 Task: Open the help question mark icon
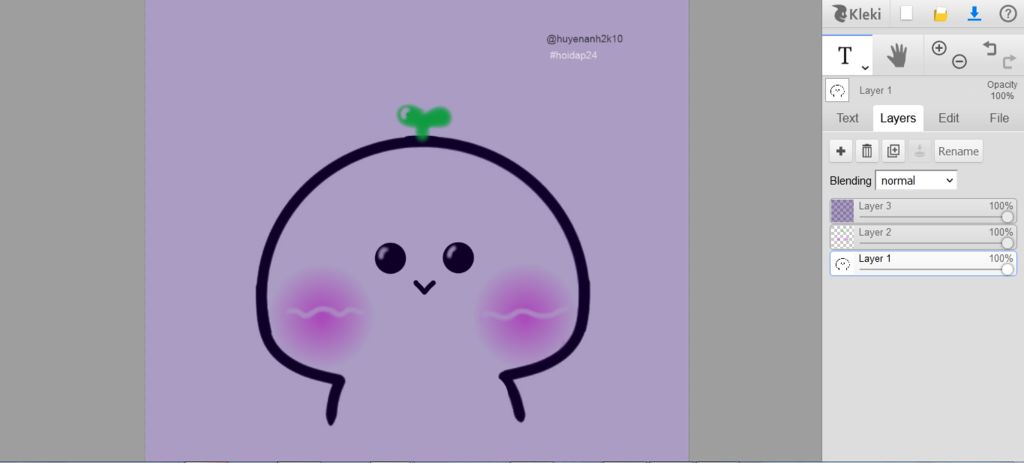tap(1008, 14)
